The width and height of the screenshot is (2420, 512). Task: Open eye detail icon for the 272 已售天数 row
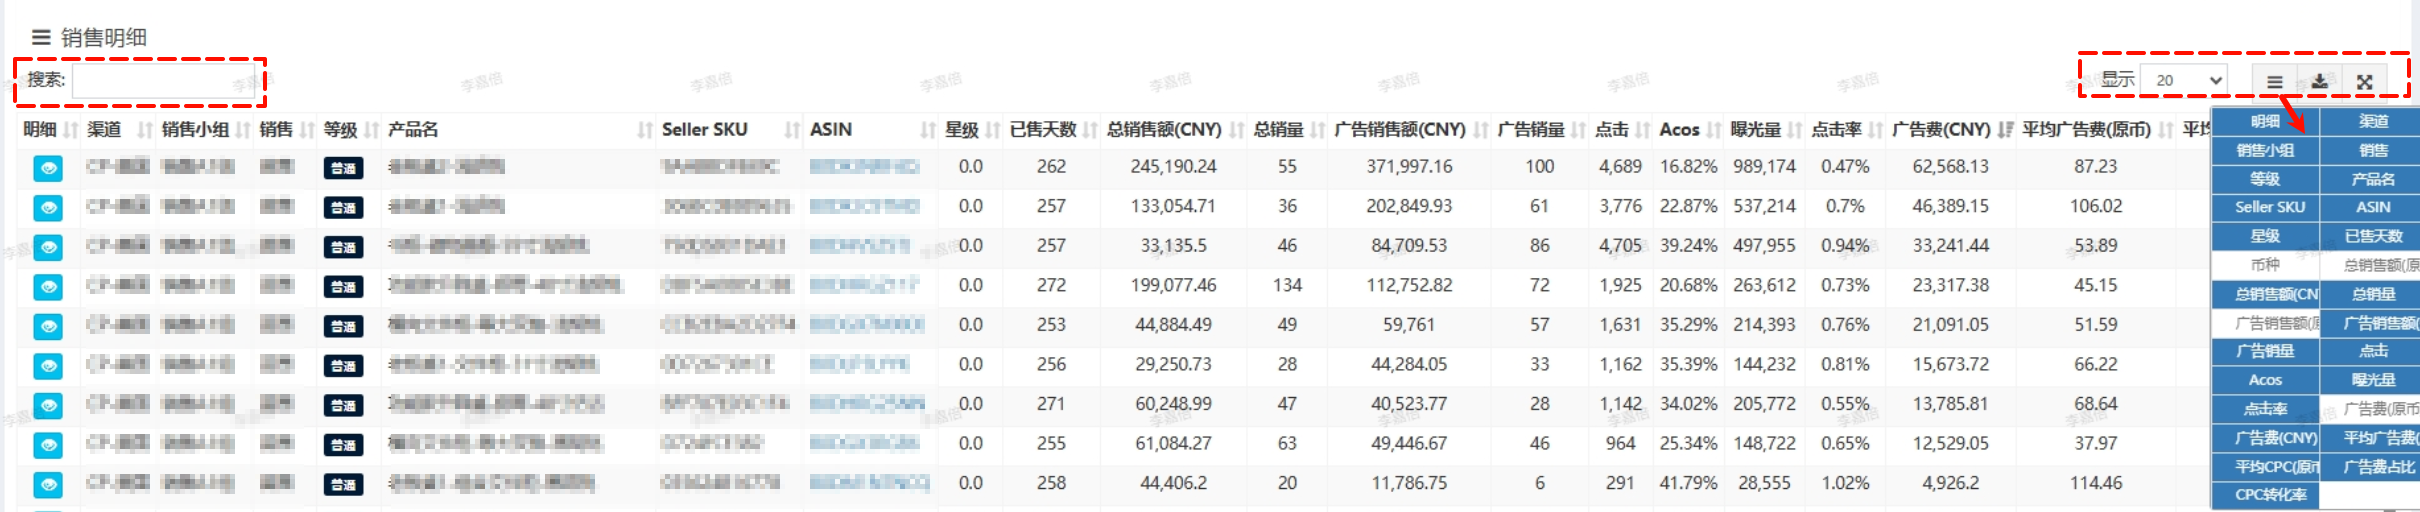pyautogui.click(x=47, y=287)
